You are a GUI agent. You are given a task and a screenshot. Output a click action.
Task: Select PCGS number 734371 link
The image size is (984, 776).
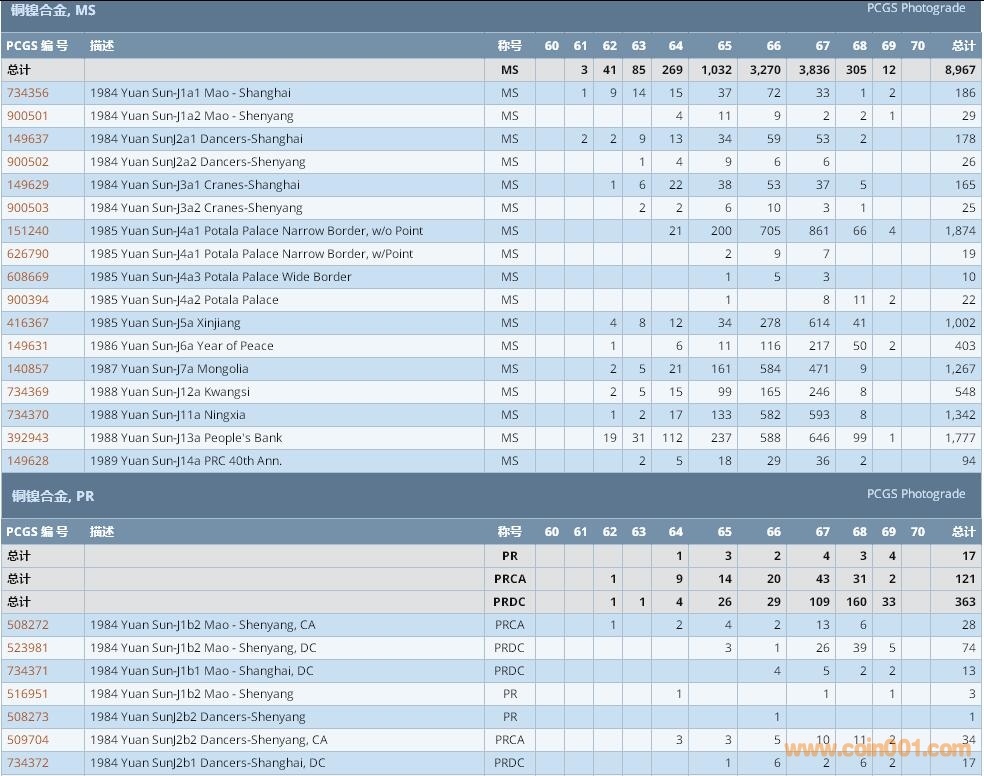tap(28, 671)
